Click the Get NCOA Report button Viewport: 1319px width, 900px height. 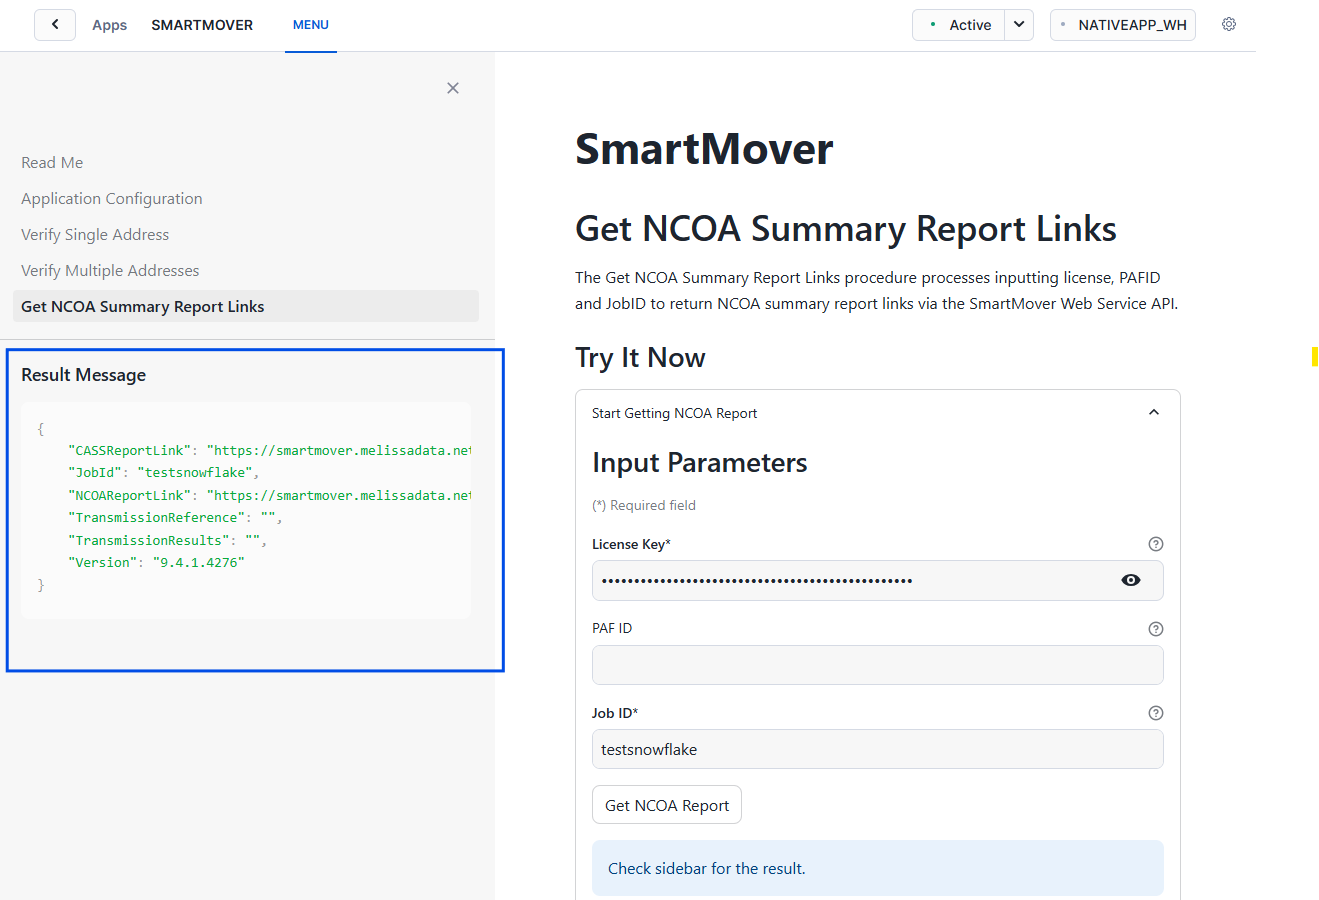tap(667, 805)
